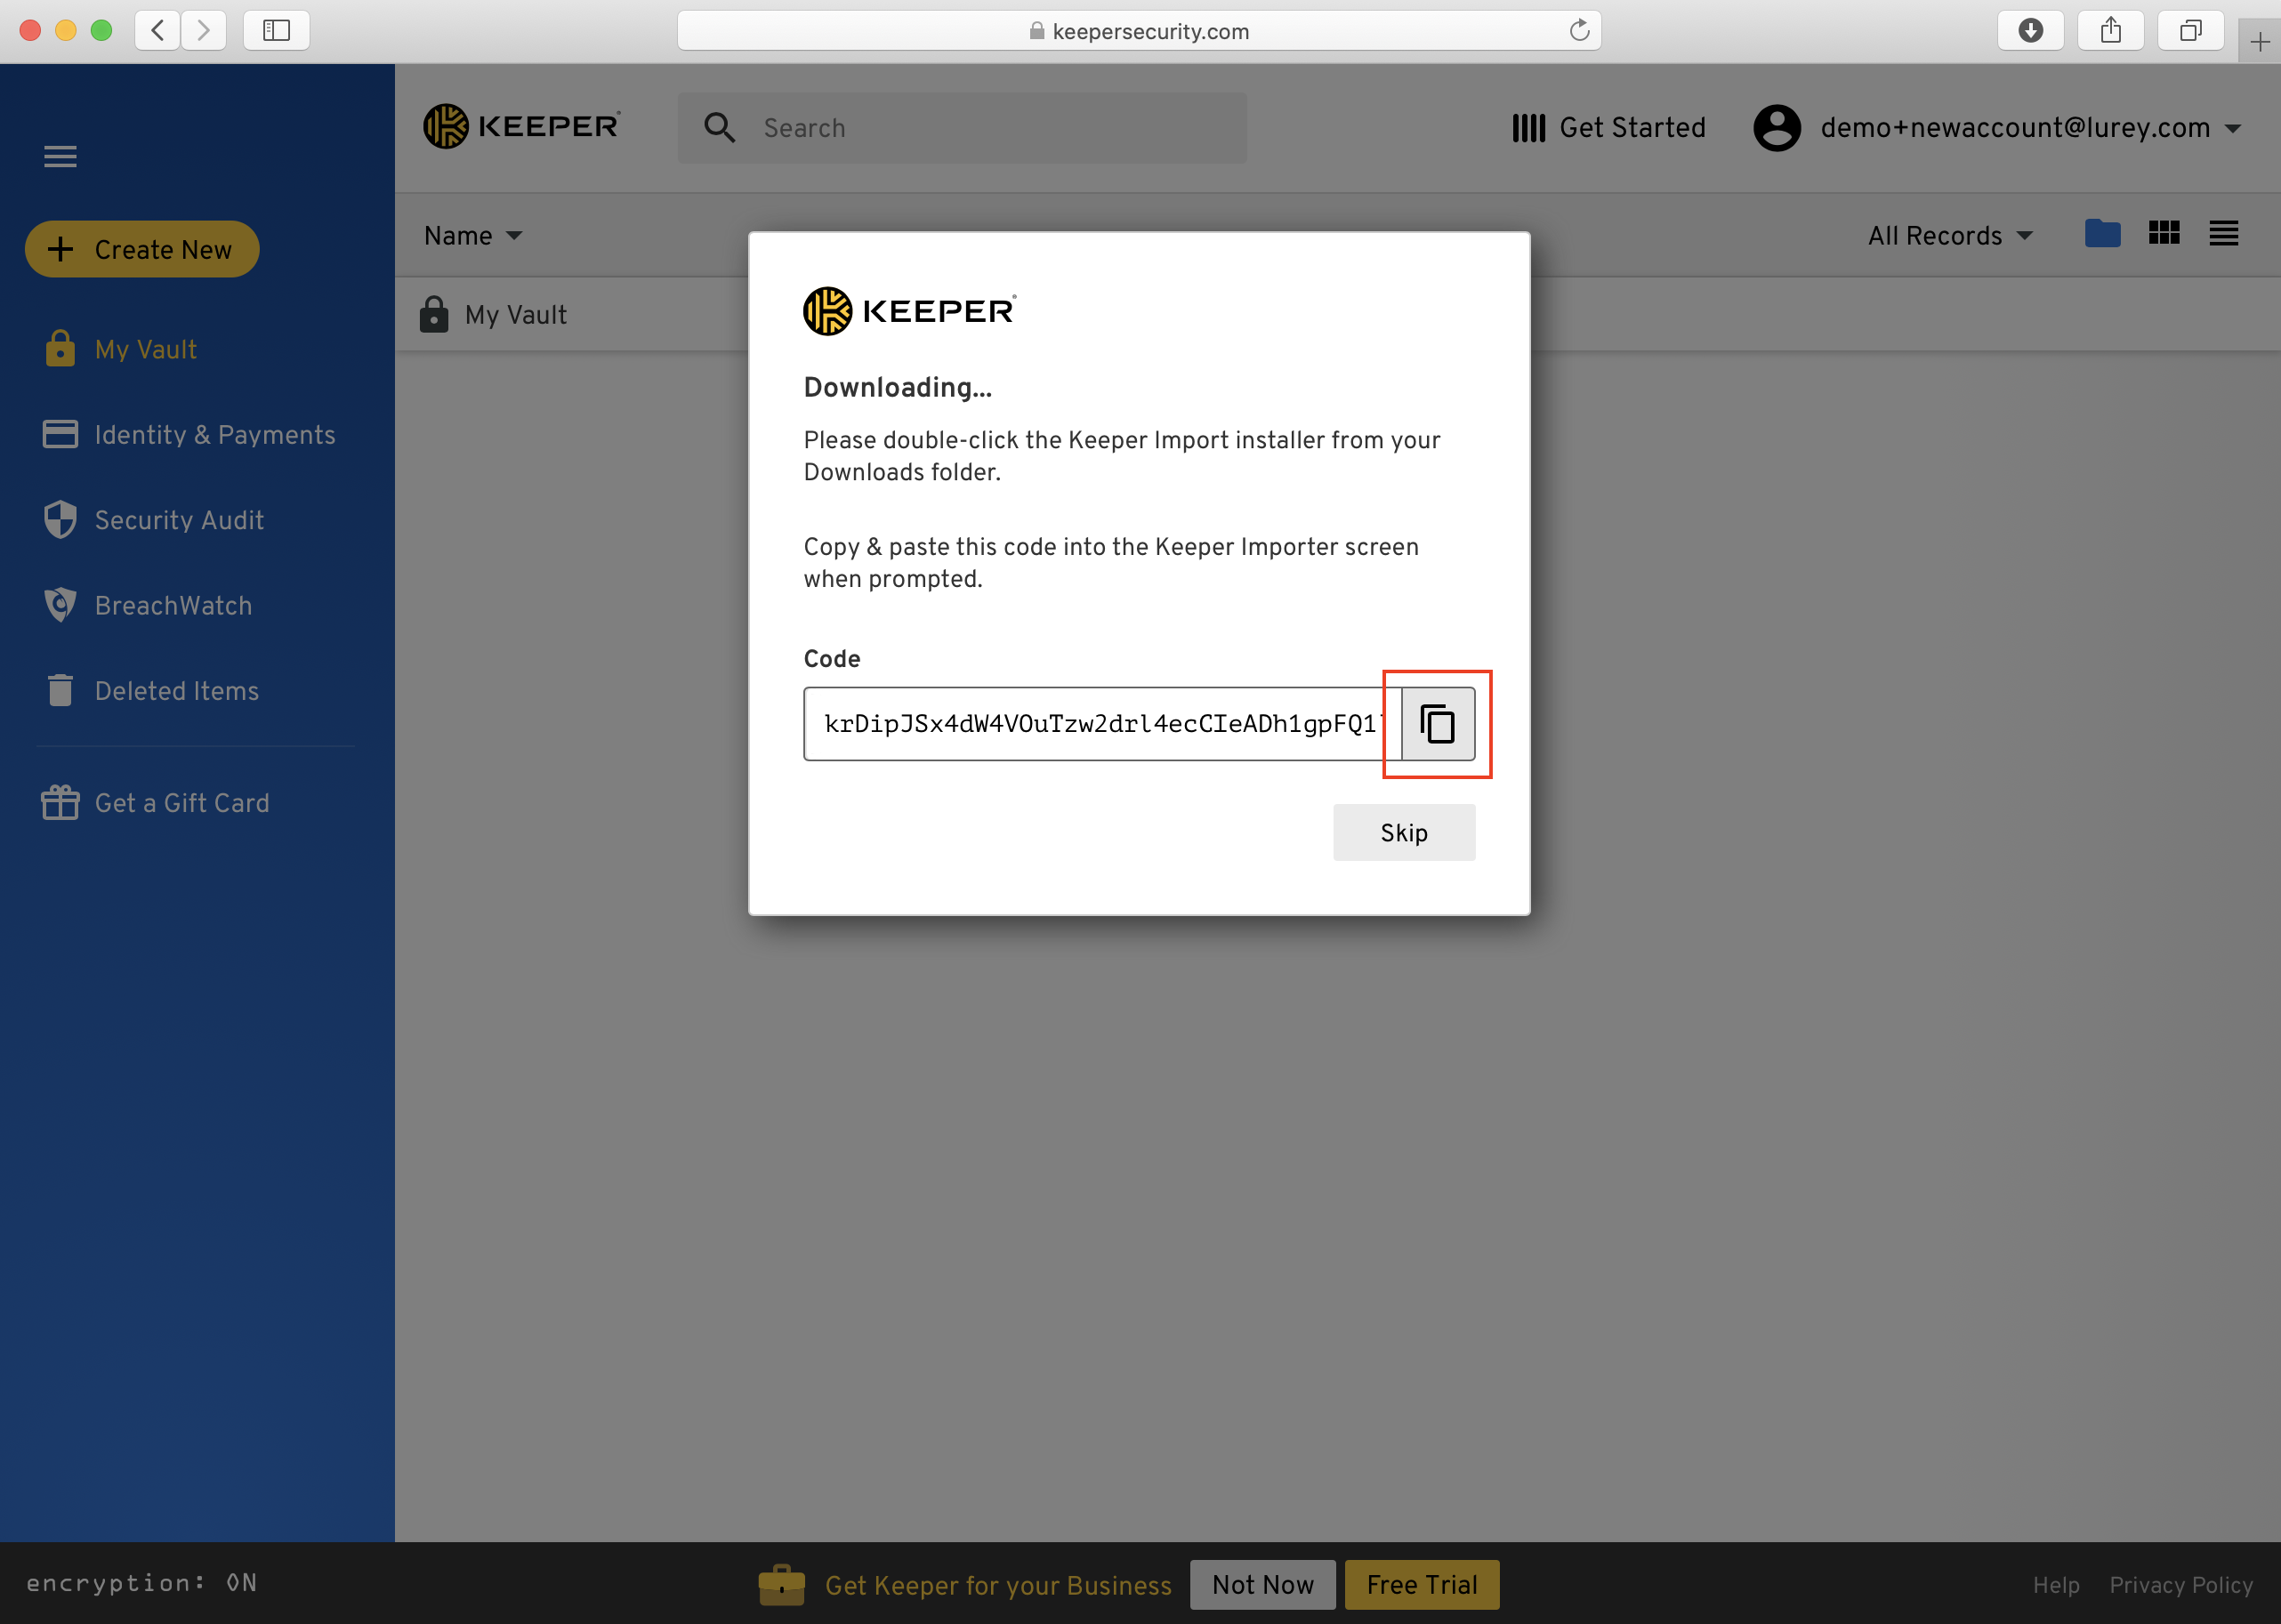This screenshot has width=2281, height=1624.
Task: Click the Deleted Items trash icon
Action: click(60, 689)
